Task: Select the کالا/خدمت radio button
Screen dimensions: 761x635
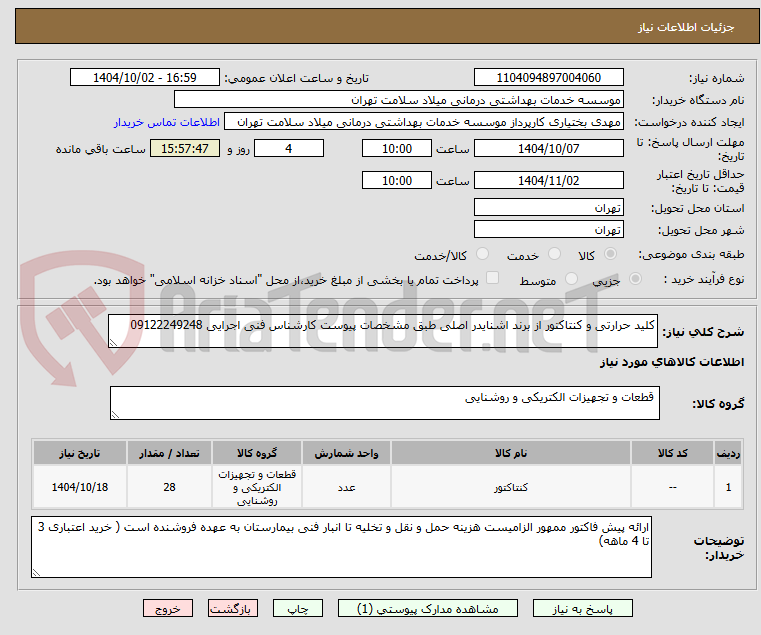Action: (x=482, y=254)
